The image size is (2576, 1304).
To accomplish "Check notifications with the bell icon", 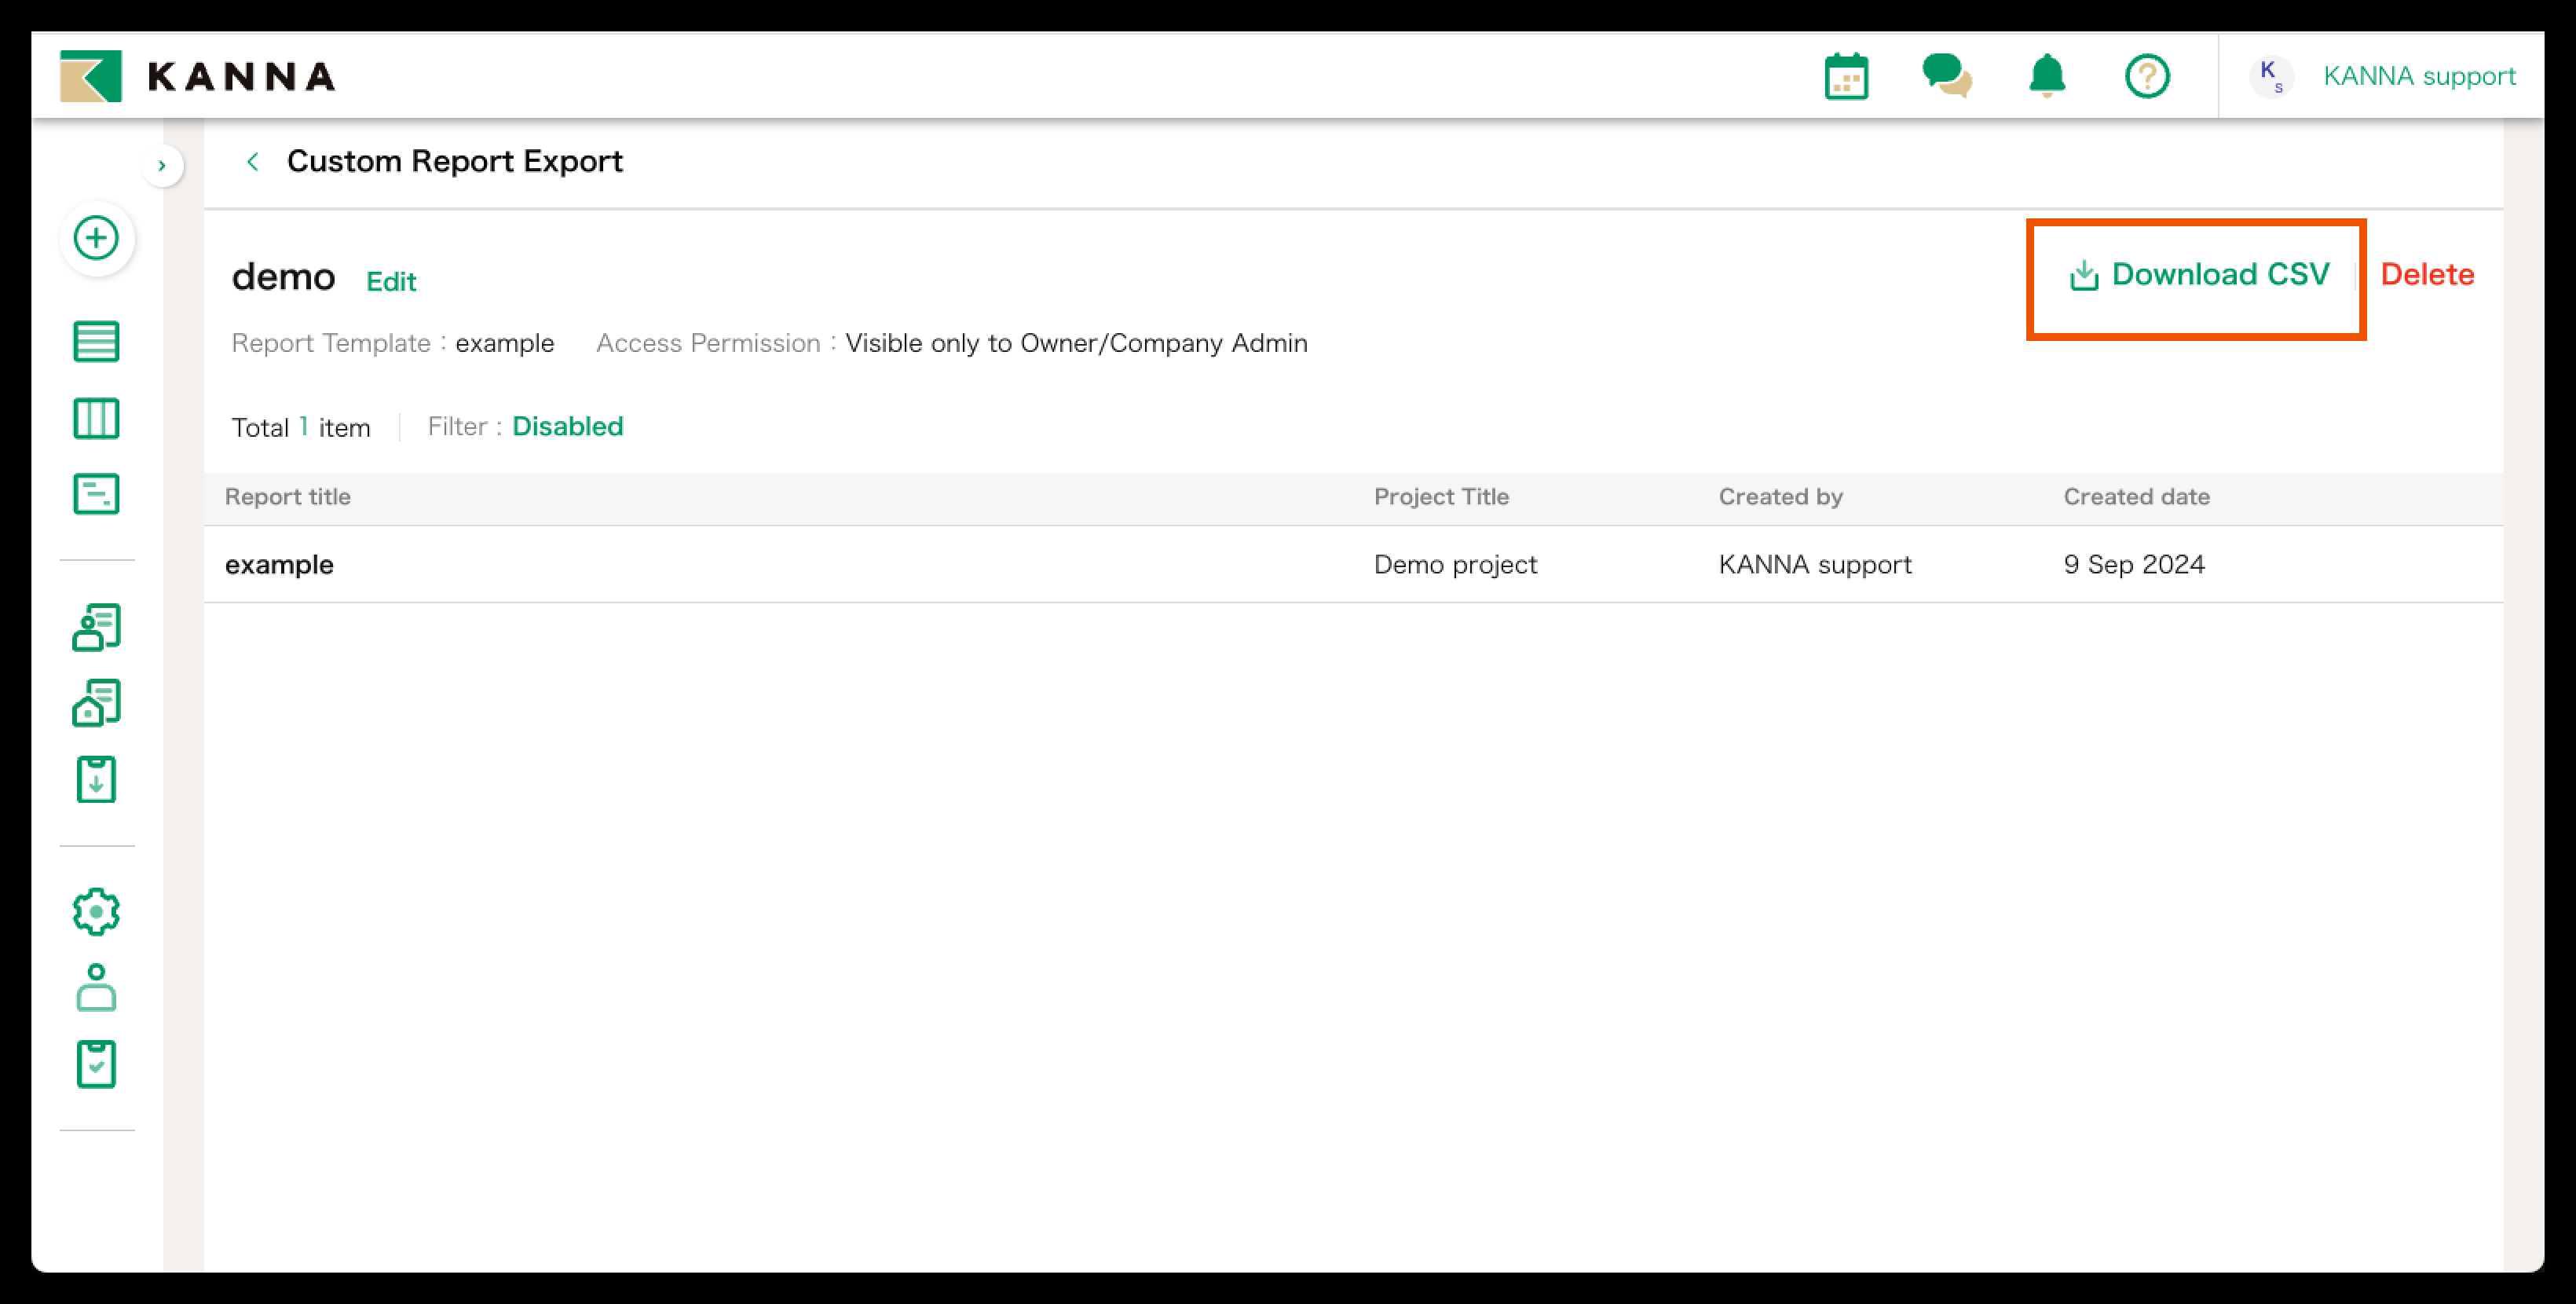I will pyautogui.click(x=2046, y=75).
